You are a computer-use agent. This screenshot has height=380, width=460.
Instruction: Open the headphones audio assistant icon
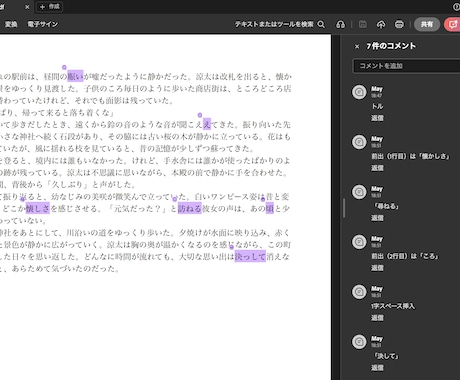click(x=340, y=24)
